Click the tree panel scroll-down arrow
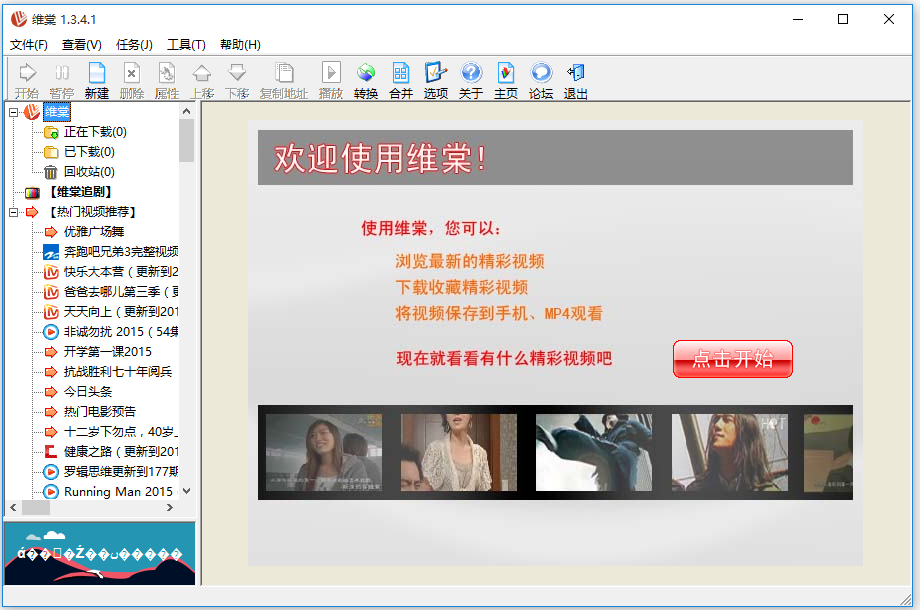Screen dimensions: 920x610 coord(186,492)
